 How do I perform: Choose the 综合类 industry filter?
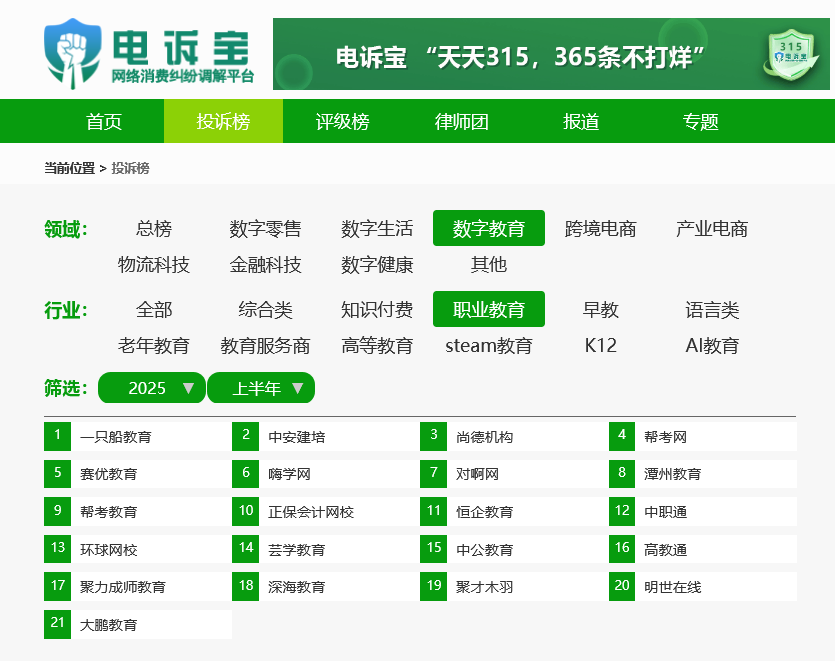pos(265,309)
